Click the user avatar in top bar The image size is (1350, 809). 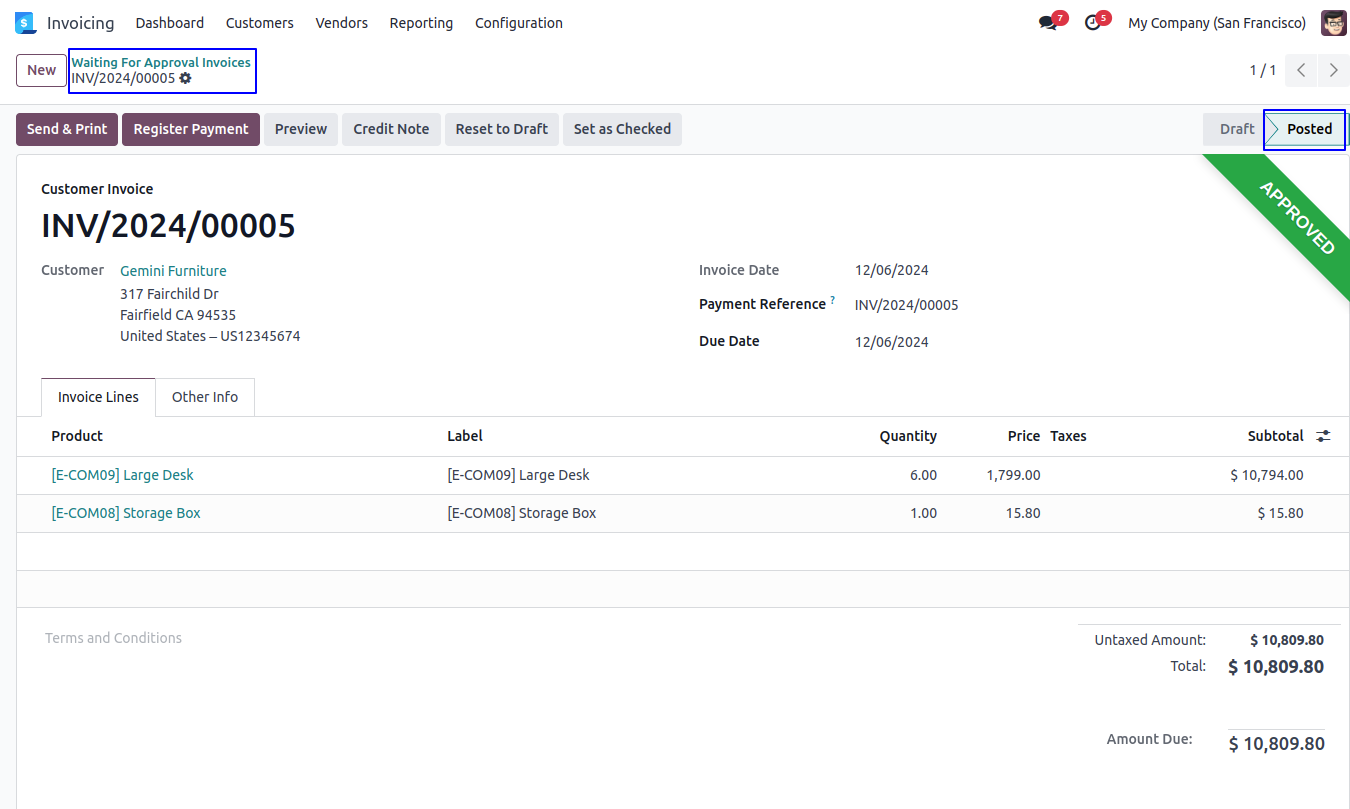[1333, 23]
